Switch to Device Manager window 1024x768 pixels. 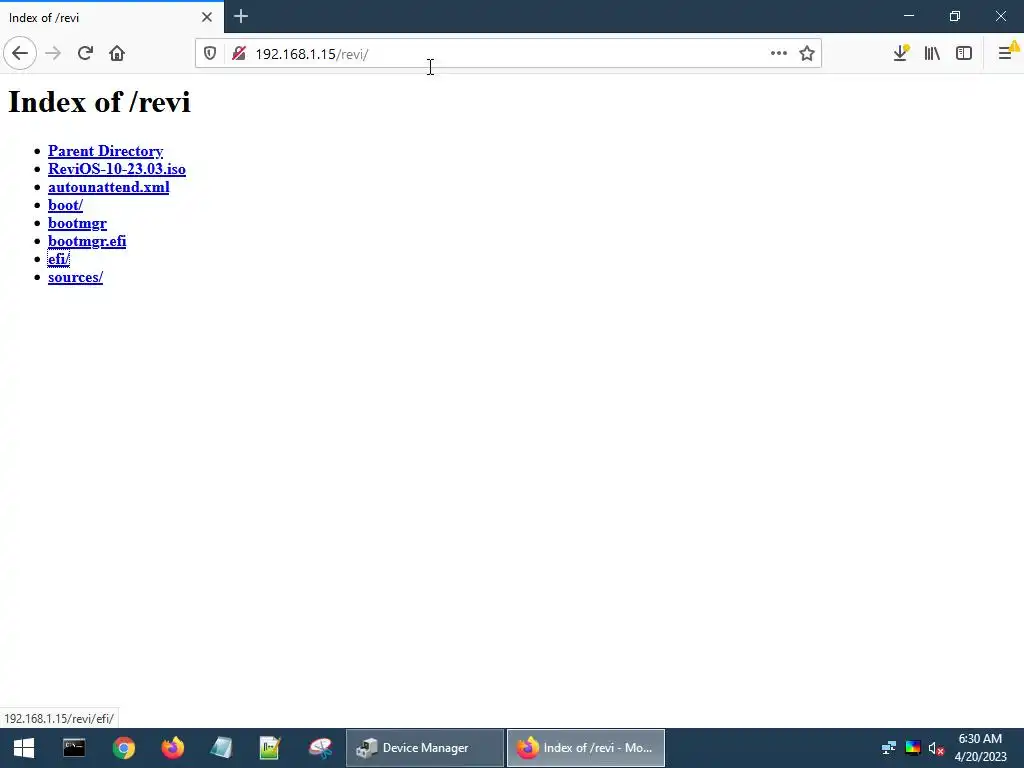pyautogui.click(x=424, y=748)
